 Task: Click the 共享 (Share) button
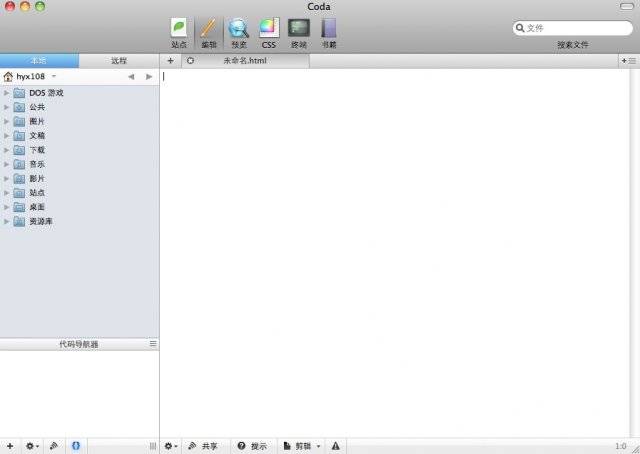(203, 446)
